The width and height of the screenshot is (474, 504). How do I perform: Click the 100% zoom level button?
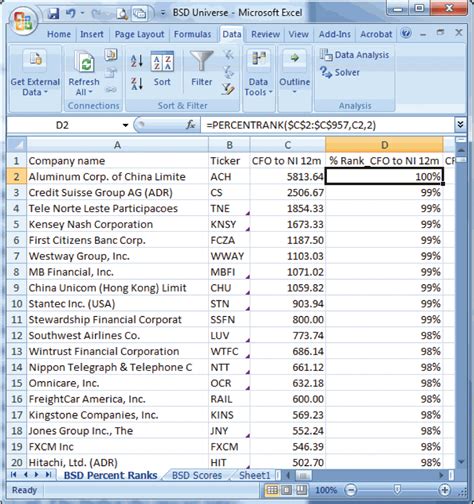coord(326,490)
